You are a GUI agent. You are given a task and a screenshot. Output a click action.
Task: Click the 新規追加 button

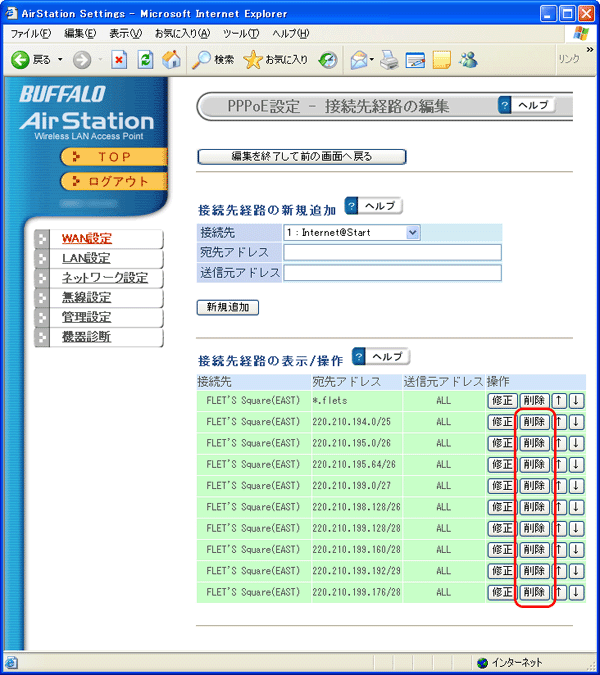pyautogui.click(x=228, y=307)
